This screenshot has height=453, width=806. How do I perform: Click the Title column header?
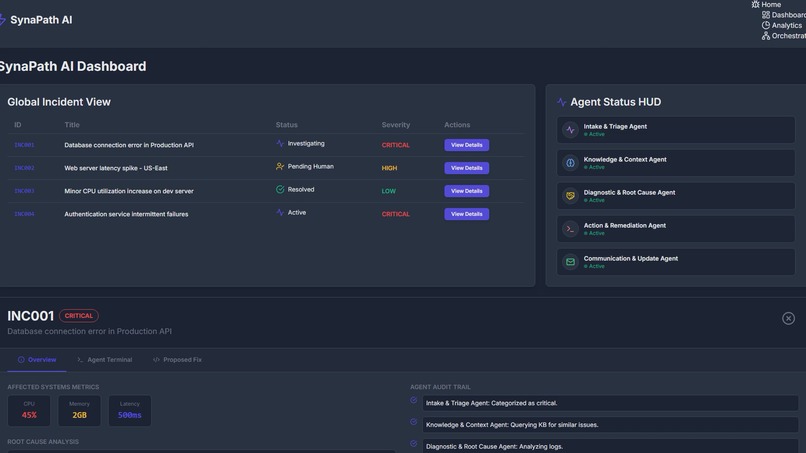72,125
